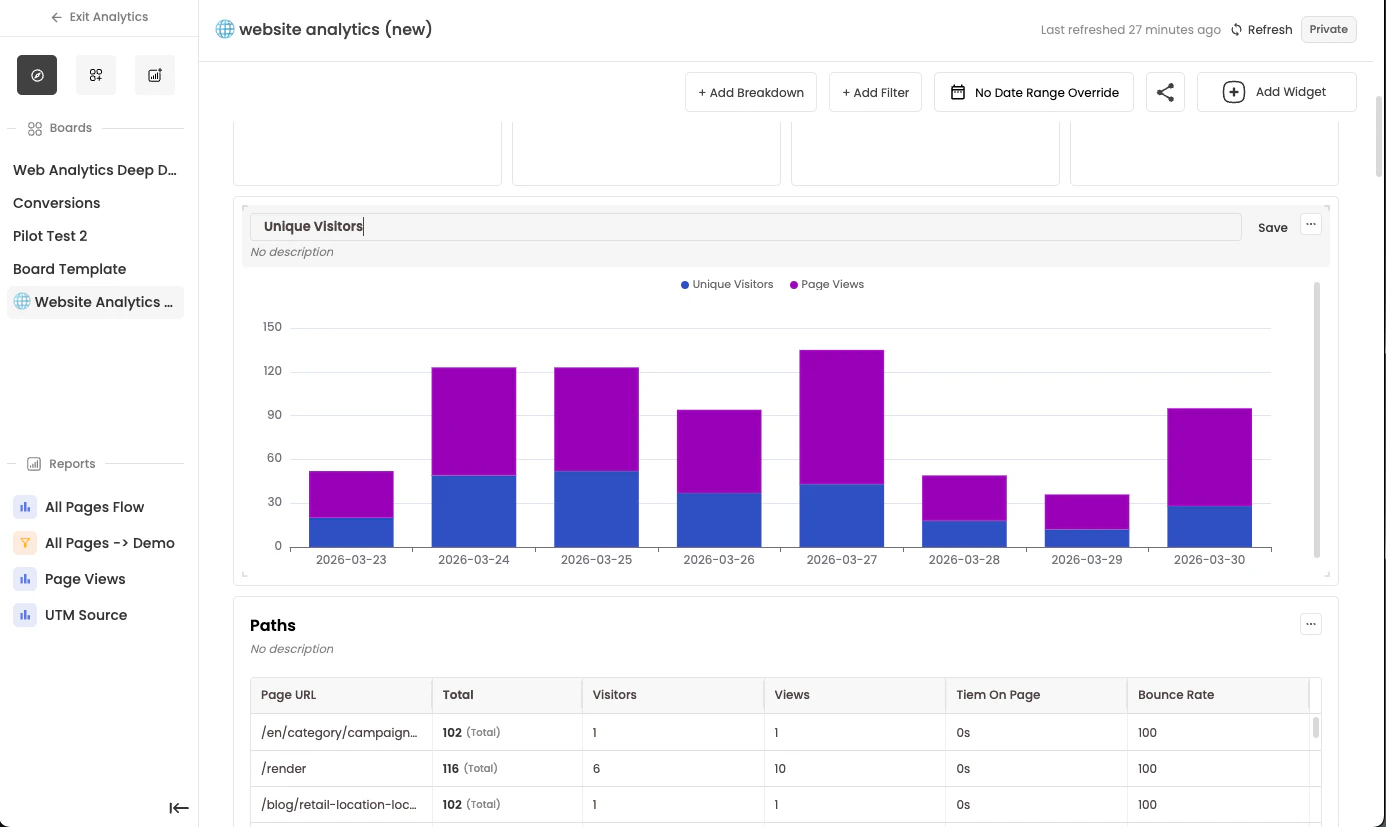The image size is (1386, 827).
Task: Open the boards grid-plus icon
Action: coord(96,75)
